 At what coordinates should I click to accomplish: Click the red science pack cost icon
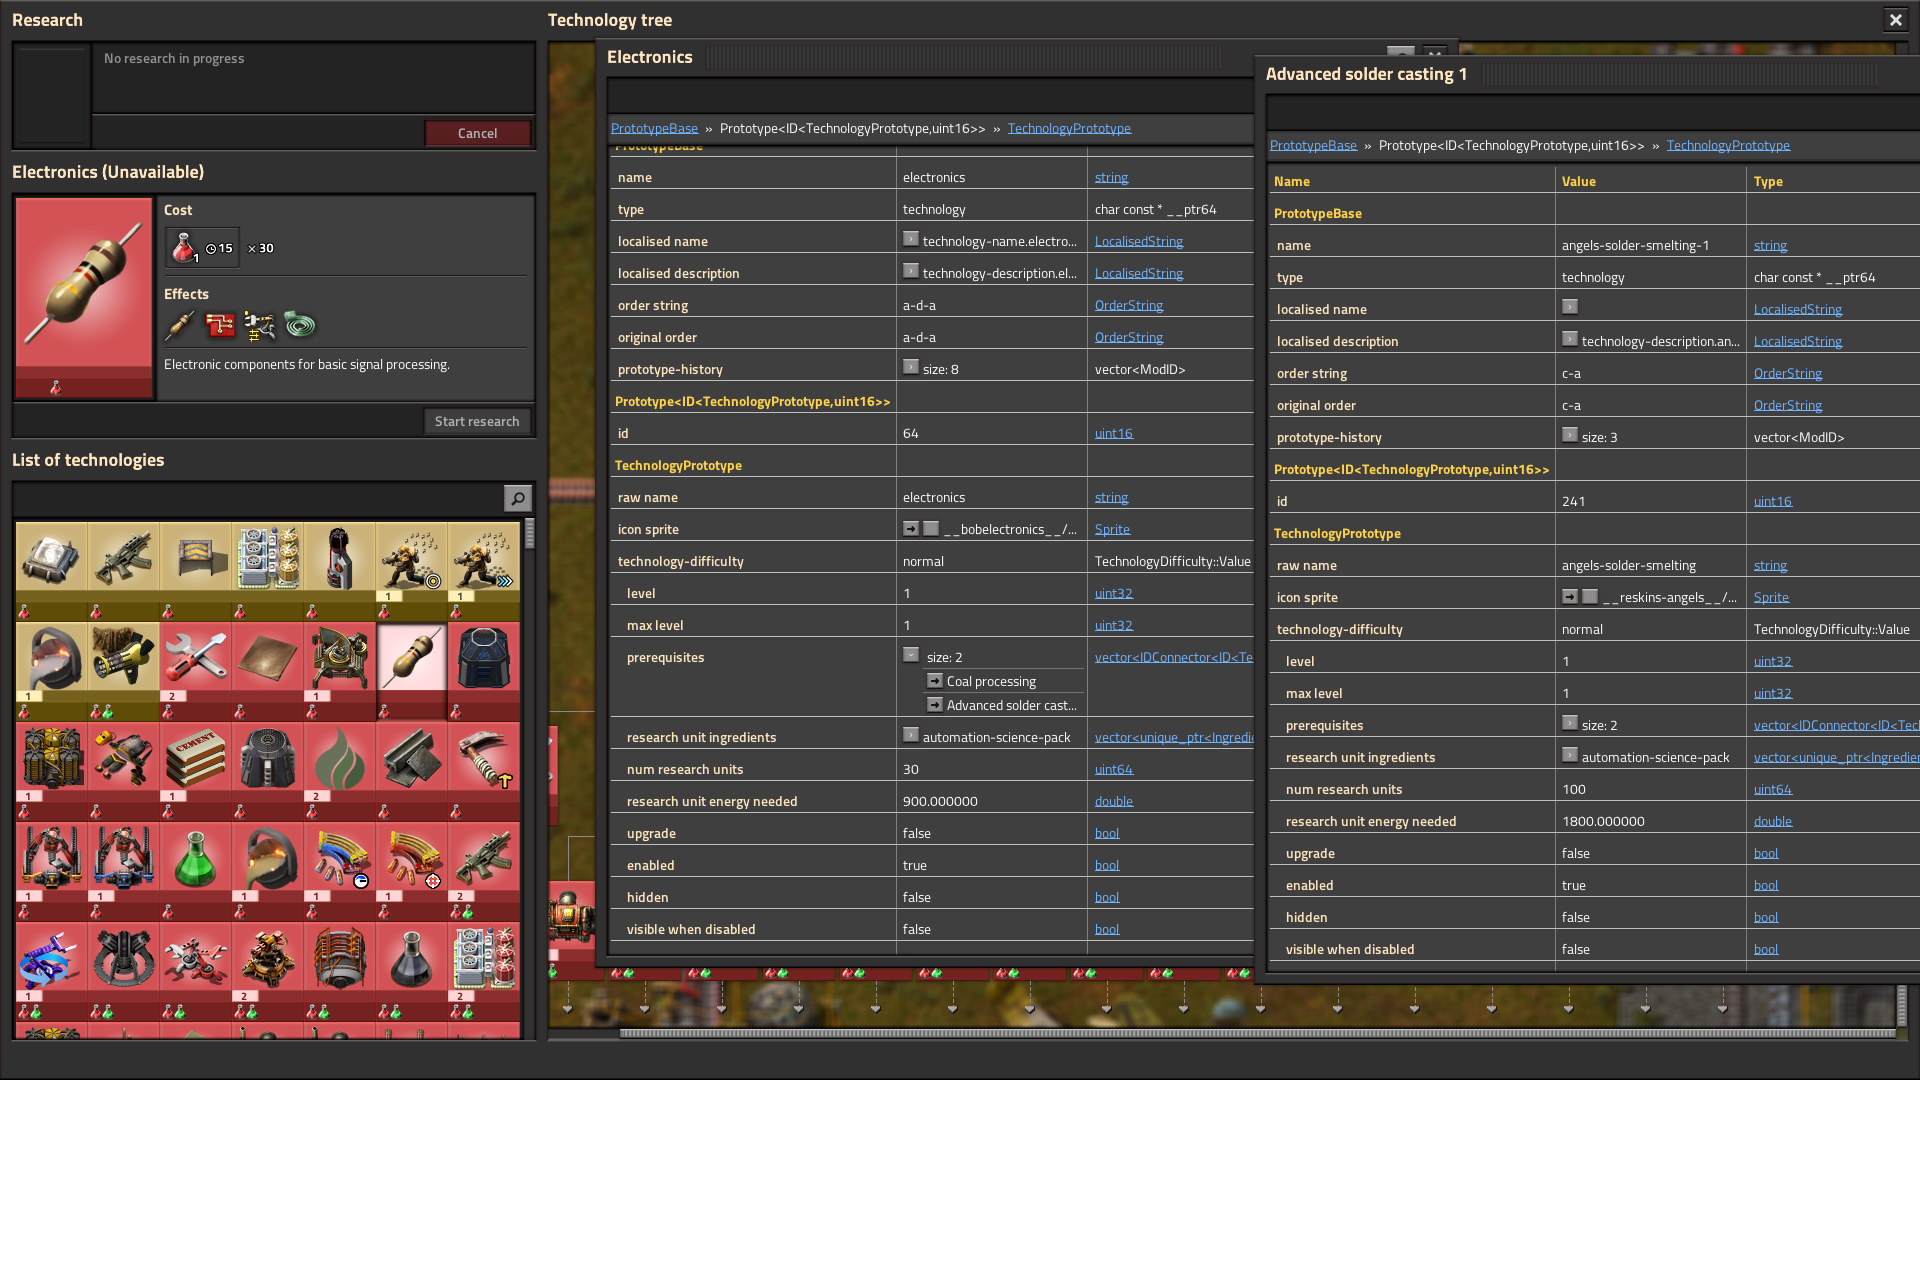pyautogui.click(x=184, y=247)
